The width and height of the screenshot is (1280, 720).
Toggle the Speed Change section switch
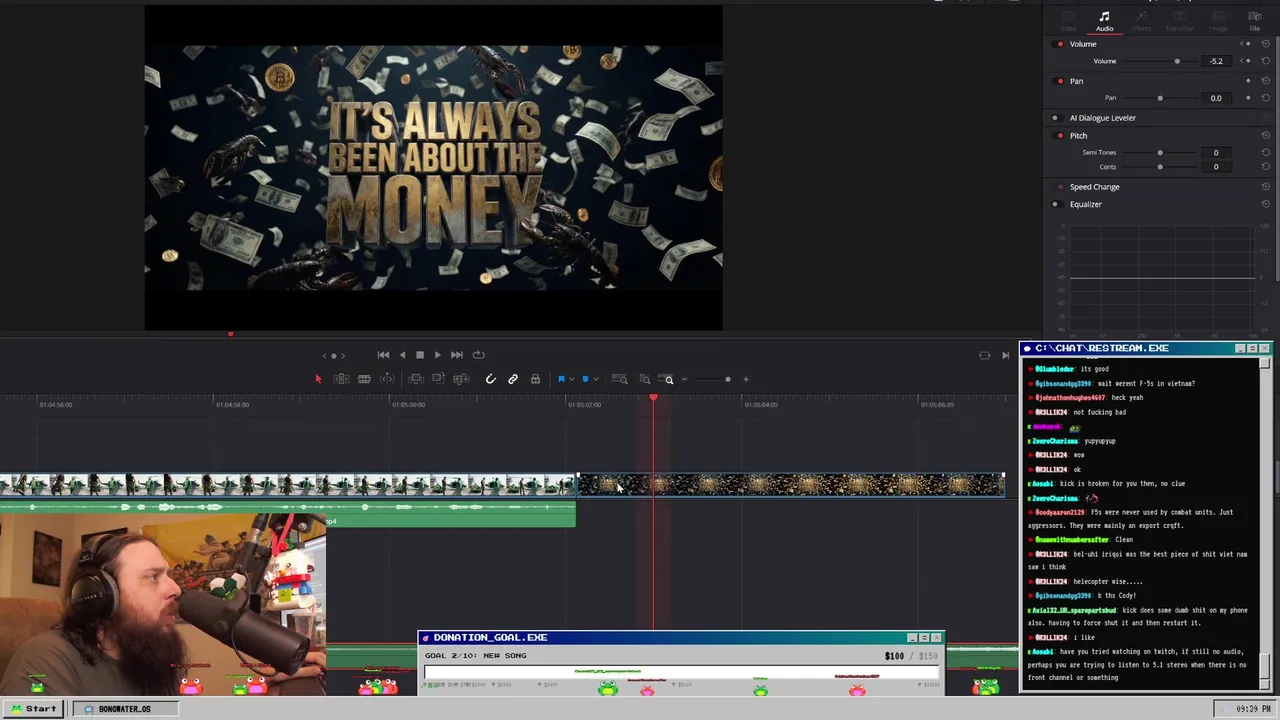(1059, 187)
